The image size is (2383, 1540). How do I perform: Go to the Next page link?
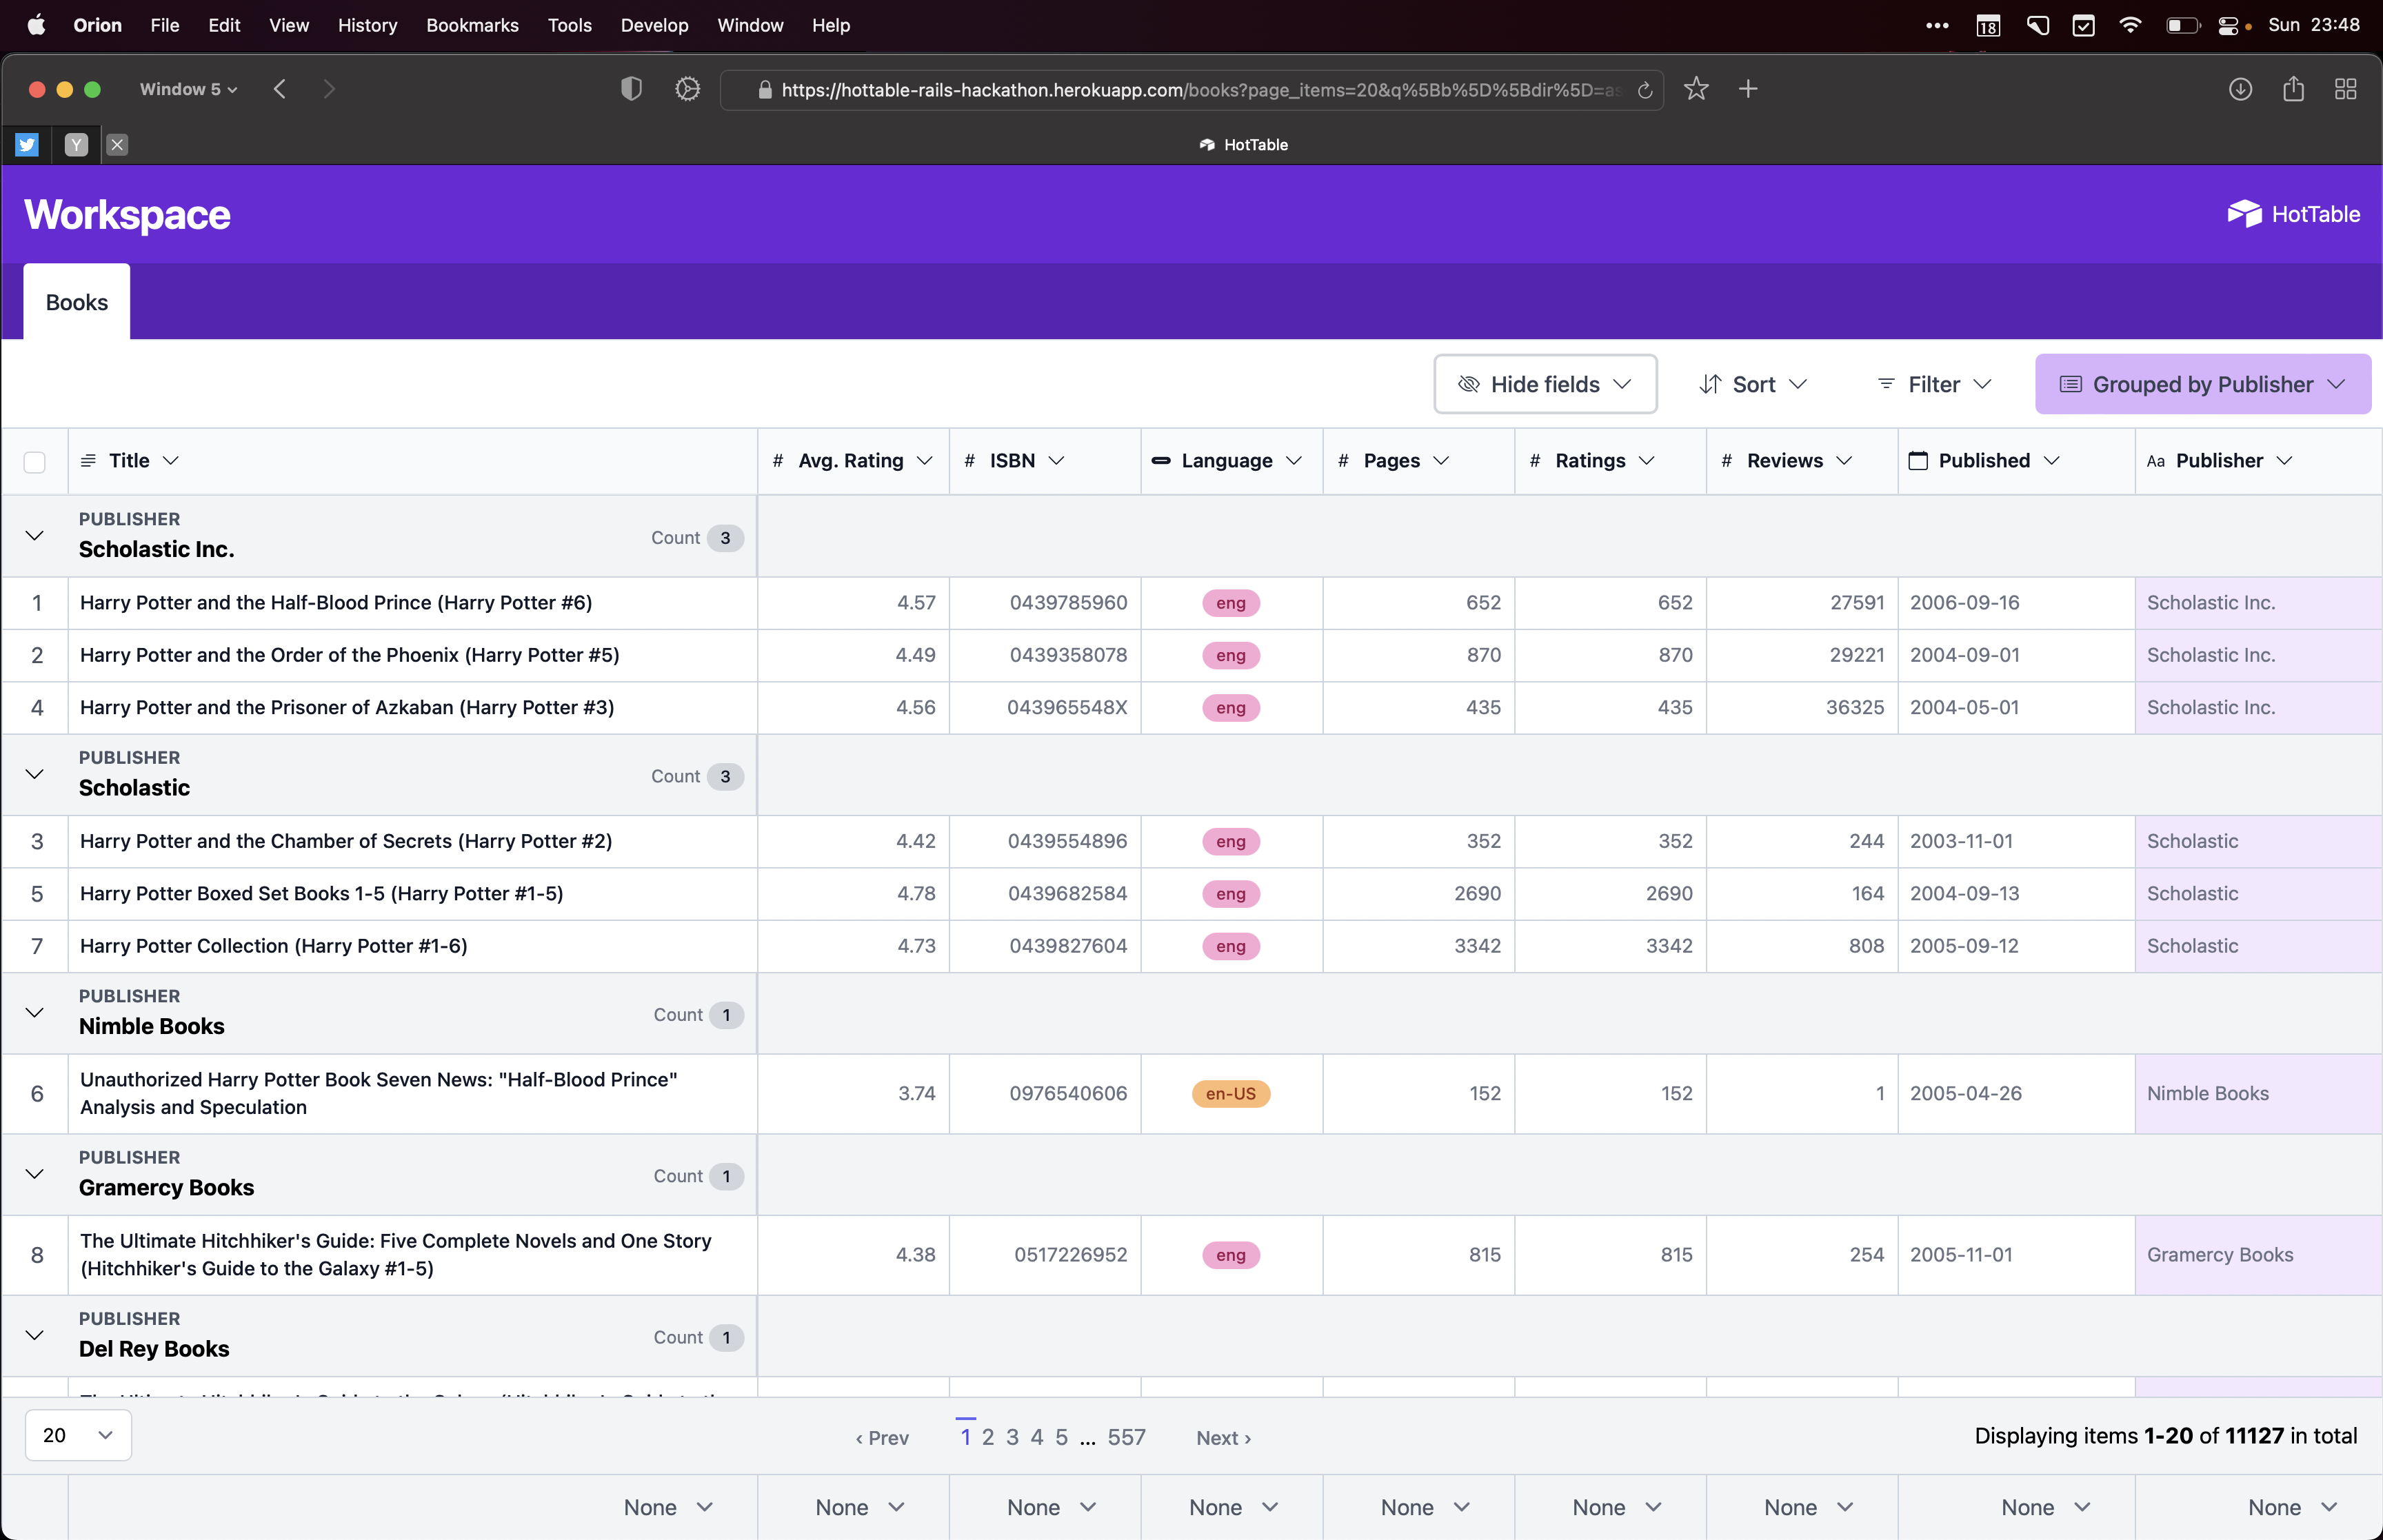click(1223, 1437)
